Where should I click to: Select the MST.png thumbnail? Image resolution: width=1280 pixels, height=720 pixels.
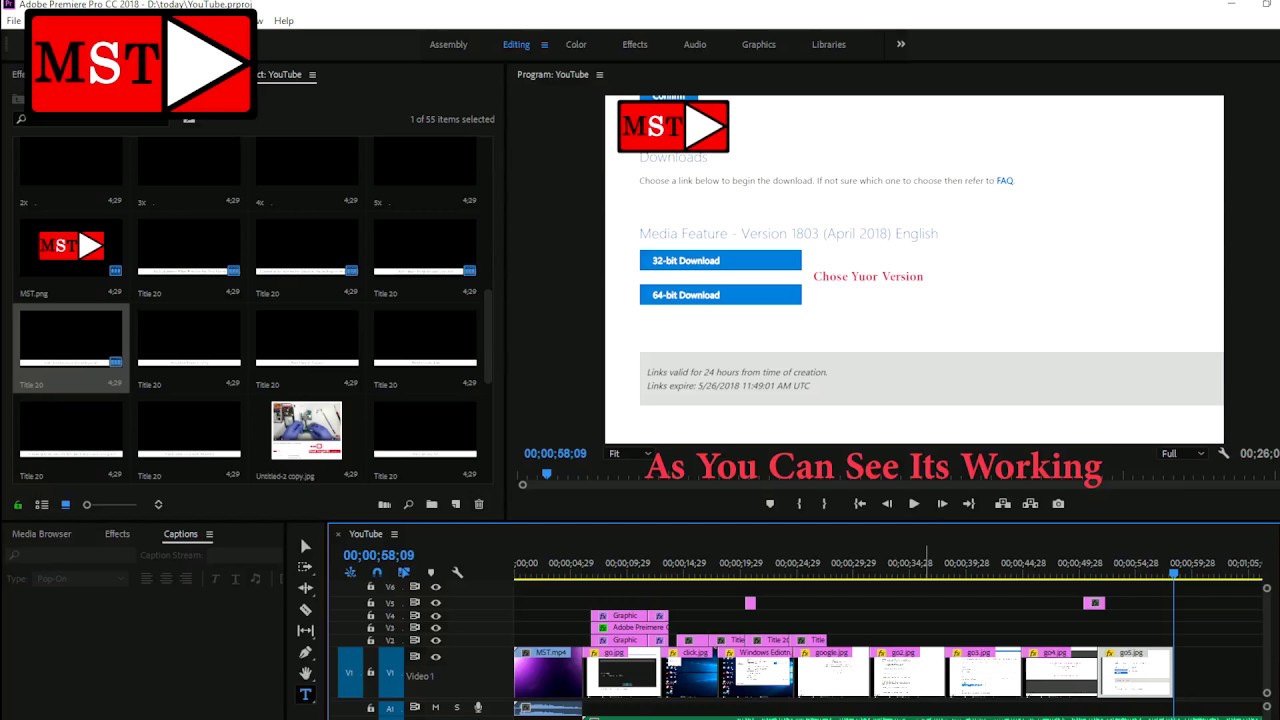click(71, 246)
